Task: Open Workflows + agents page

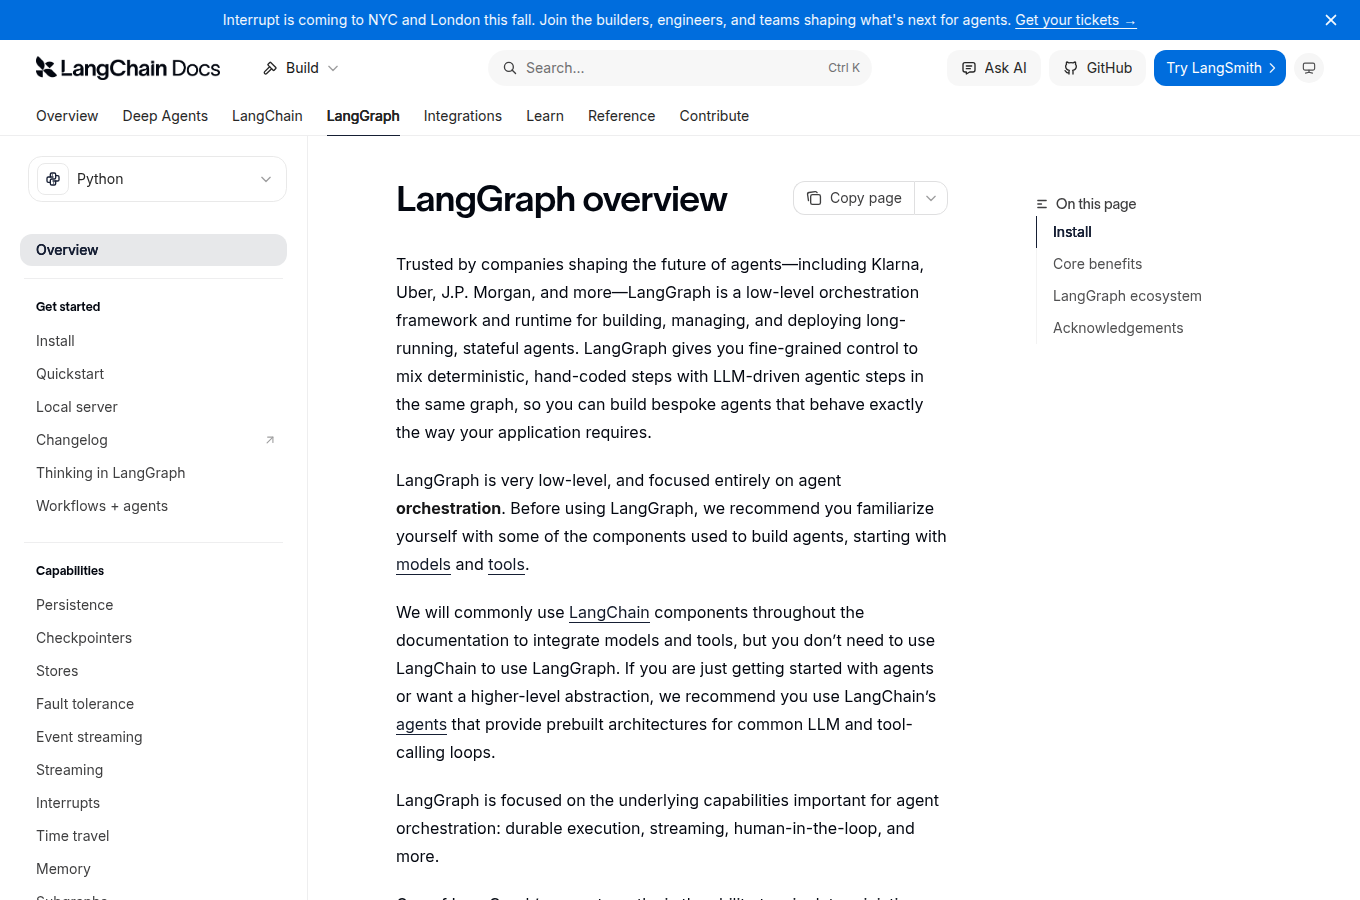Action: click(102, 506)
